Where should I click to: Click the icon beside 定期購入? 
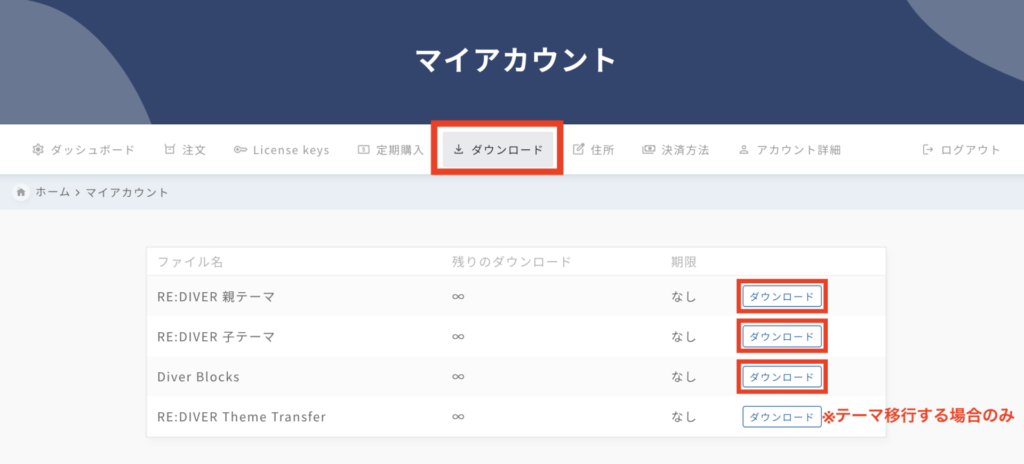(x=364, y=150)
